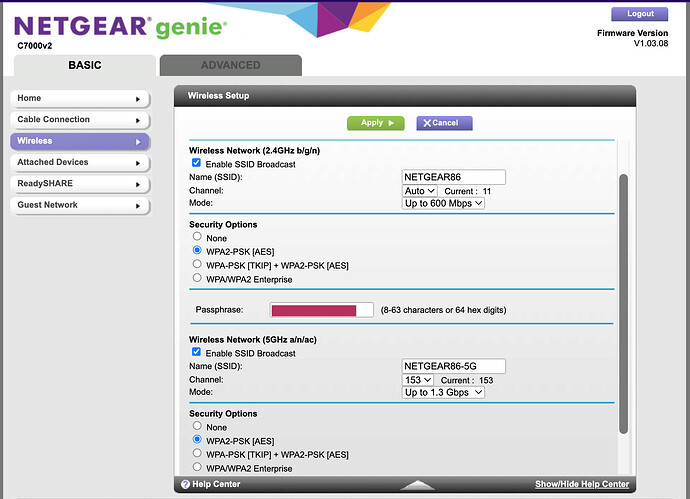Click the Help Center label
Screen dimensions: 690x499
(216, 484)
